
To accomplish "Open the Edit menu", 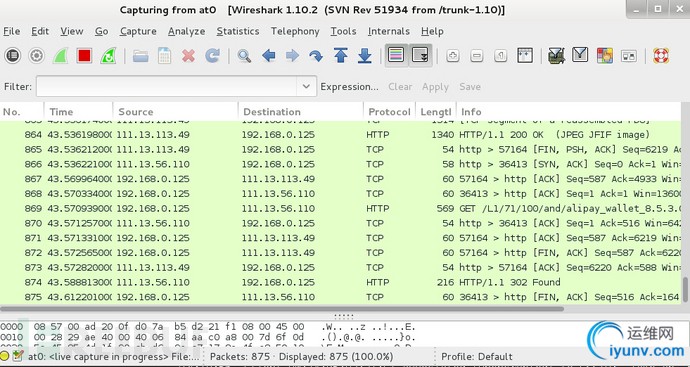I will click(x=40, y=31).
